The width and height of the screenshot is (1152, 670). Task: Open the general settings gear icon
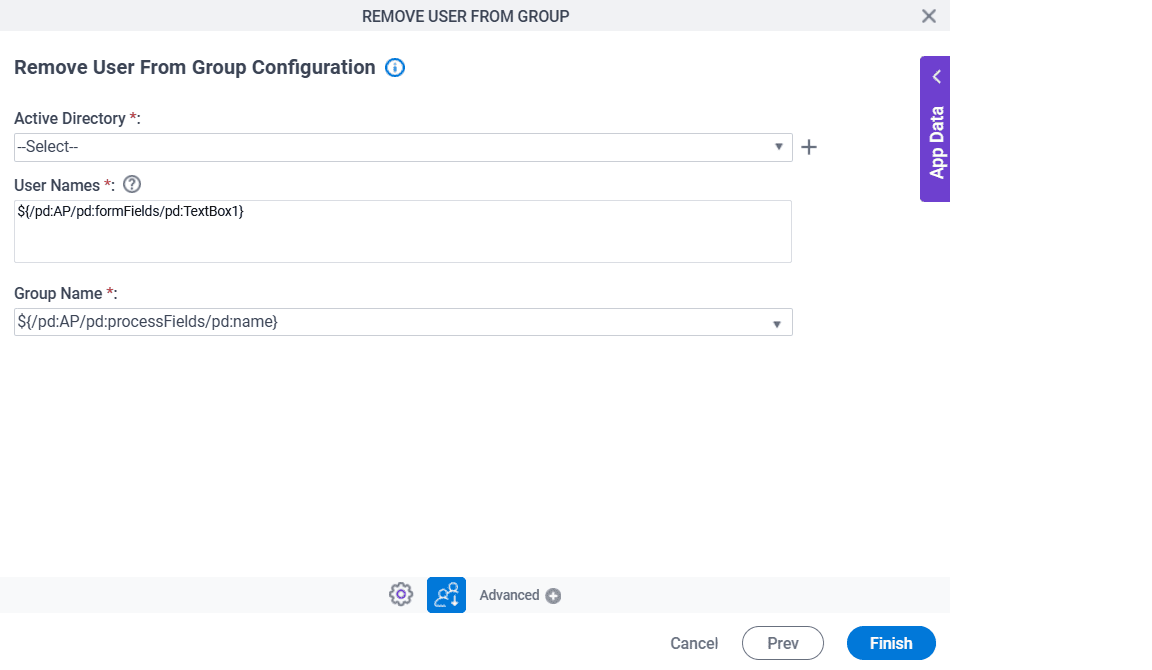click(x=400, y=595)
